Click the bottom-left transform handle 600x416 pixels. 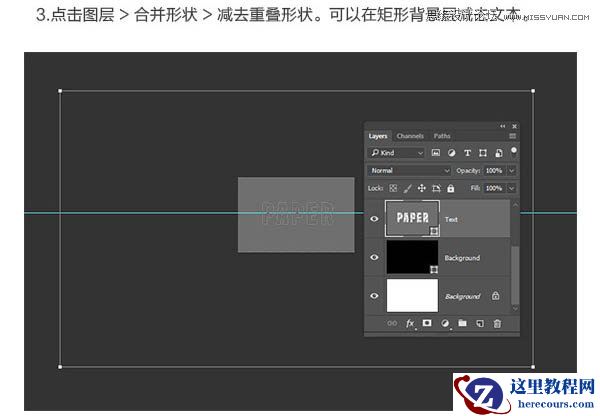(x=60, y=367)
